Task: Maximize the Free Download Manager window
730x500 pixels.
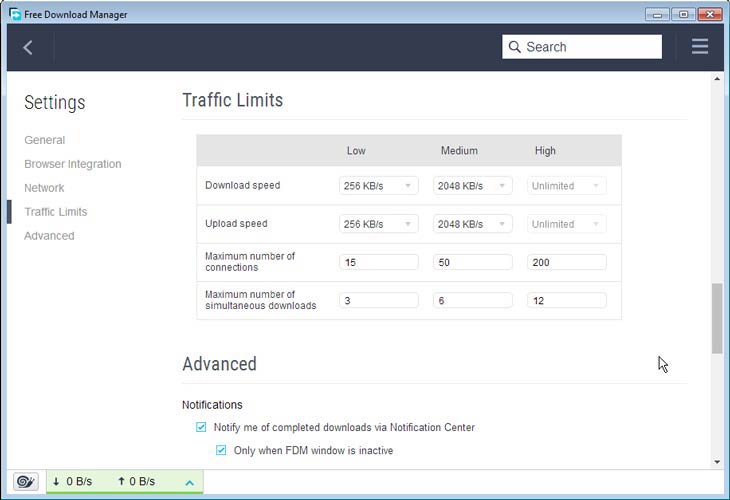Action: [x=683, y=14]
